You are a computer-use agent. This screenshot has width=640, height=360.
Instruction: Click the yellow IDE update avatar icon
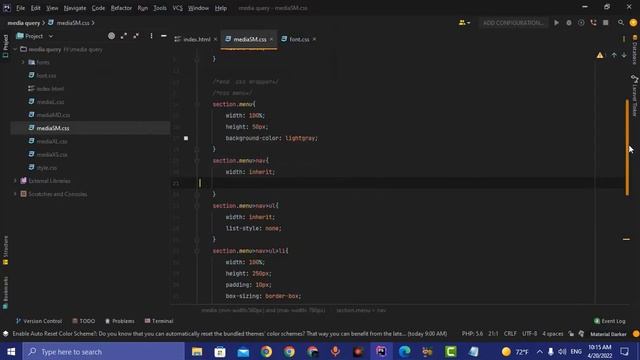point(633,23)
